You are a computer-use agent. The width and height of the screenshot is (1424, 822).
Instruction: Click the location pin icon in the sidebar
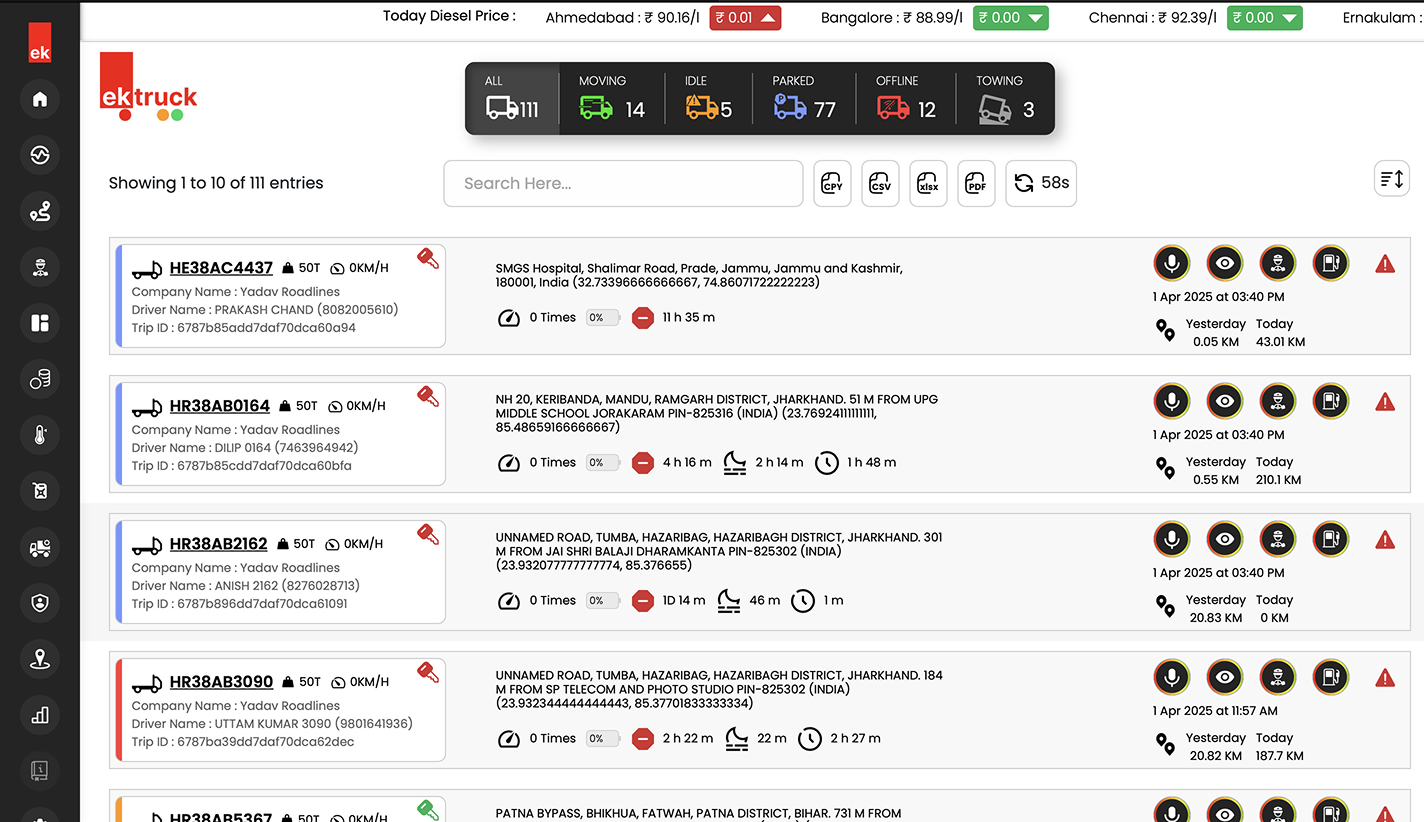[x=40, y=659]
